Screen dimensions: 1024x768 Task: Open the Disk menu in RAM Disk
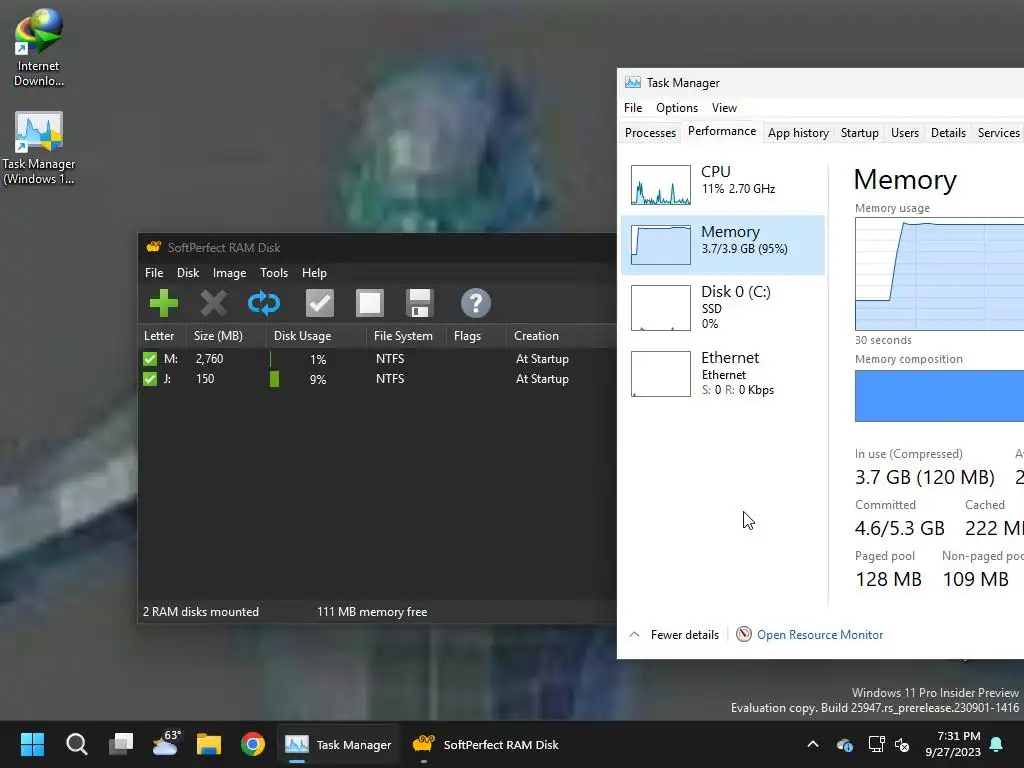[x=188, y=273]
